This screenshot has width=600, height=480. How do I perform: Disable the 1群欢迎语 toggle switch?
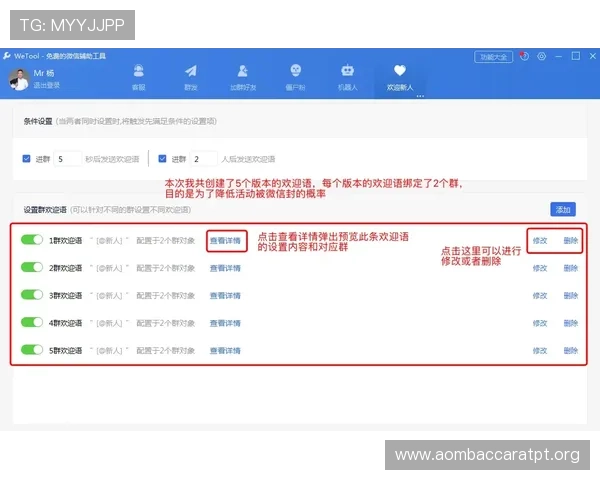pos(32,240)
